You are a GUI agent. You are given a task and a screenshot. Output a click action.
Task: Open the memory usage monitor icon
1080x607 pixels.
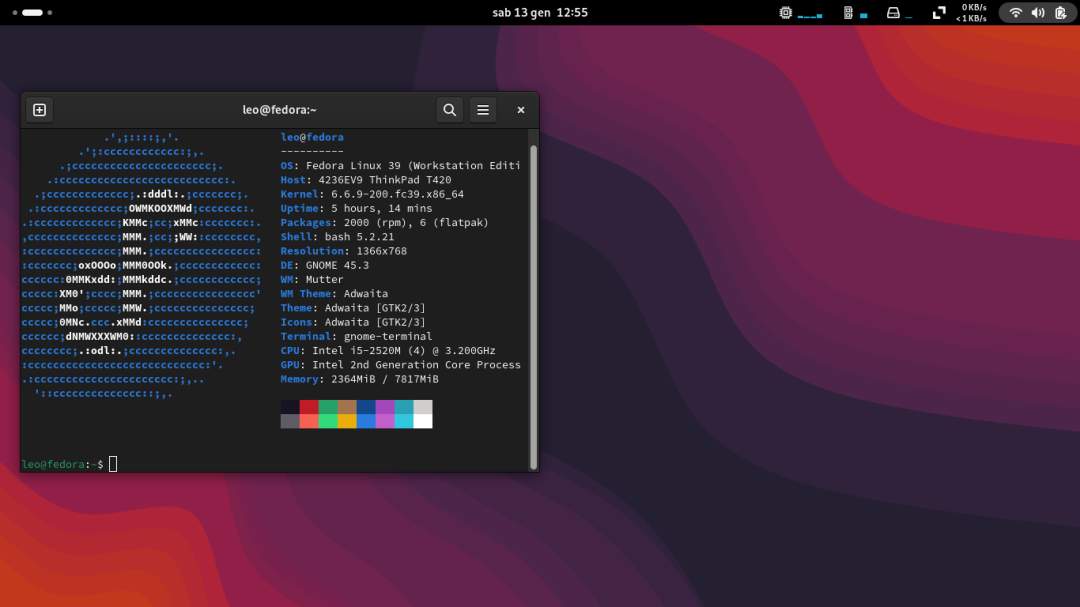(849, 12)
